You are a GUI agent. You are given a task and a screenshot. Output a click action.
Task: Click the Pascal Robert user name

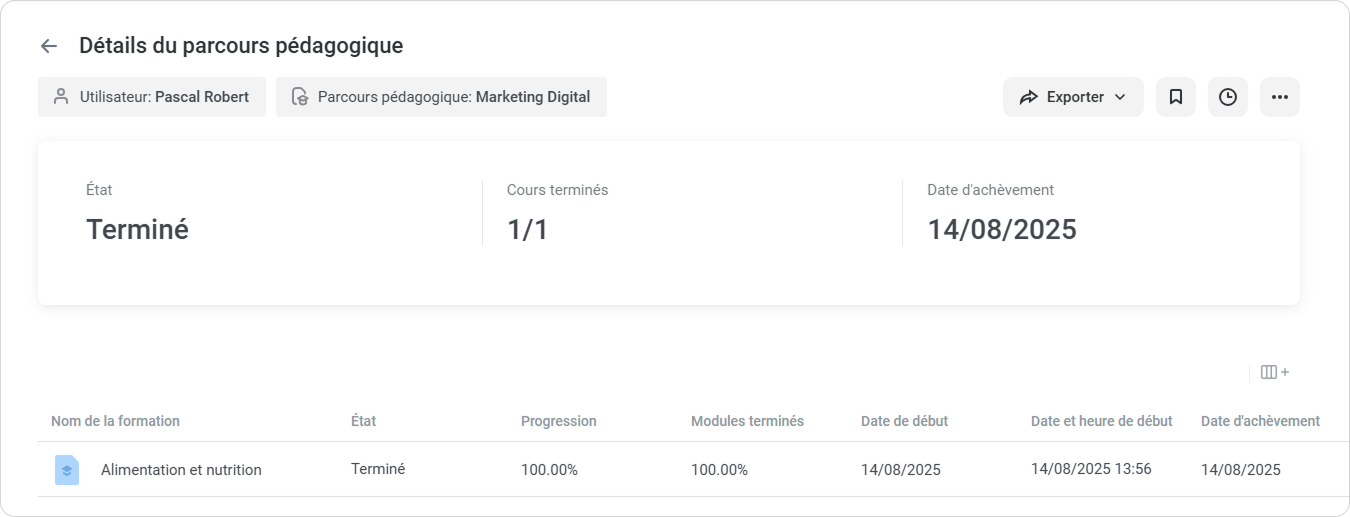point(202,97)
